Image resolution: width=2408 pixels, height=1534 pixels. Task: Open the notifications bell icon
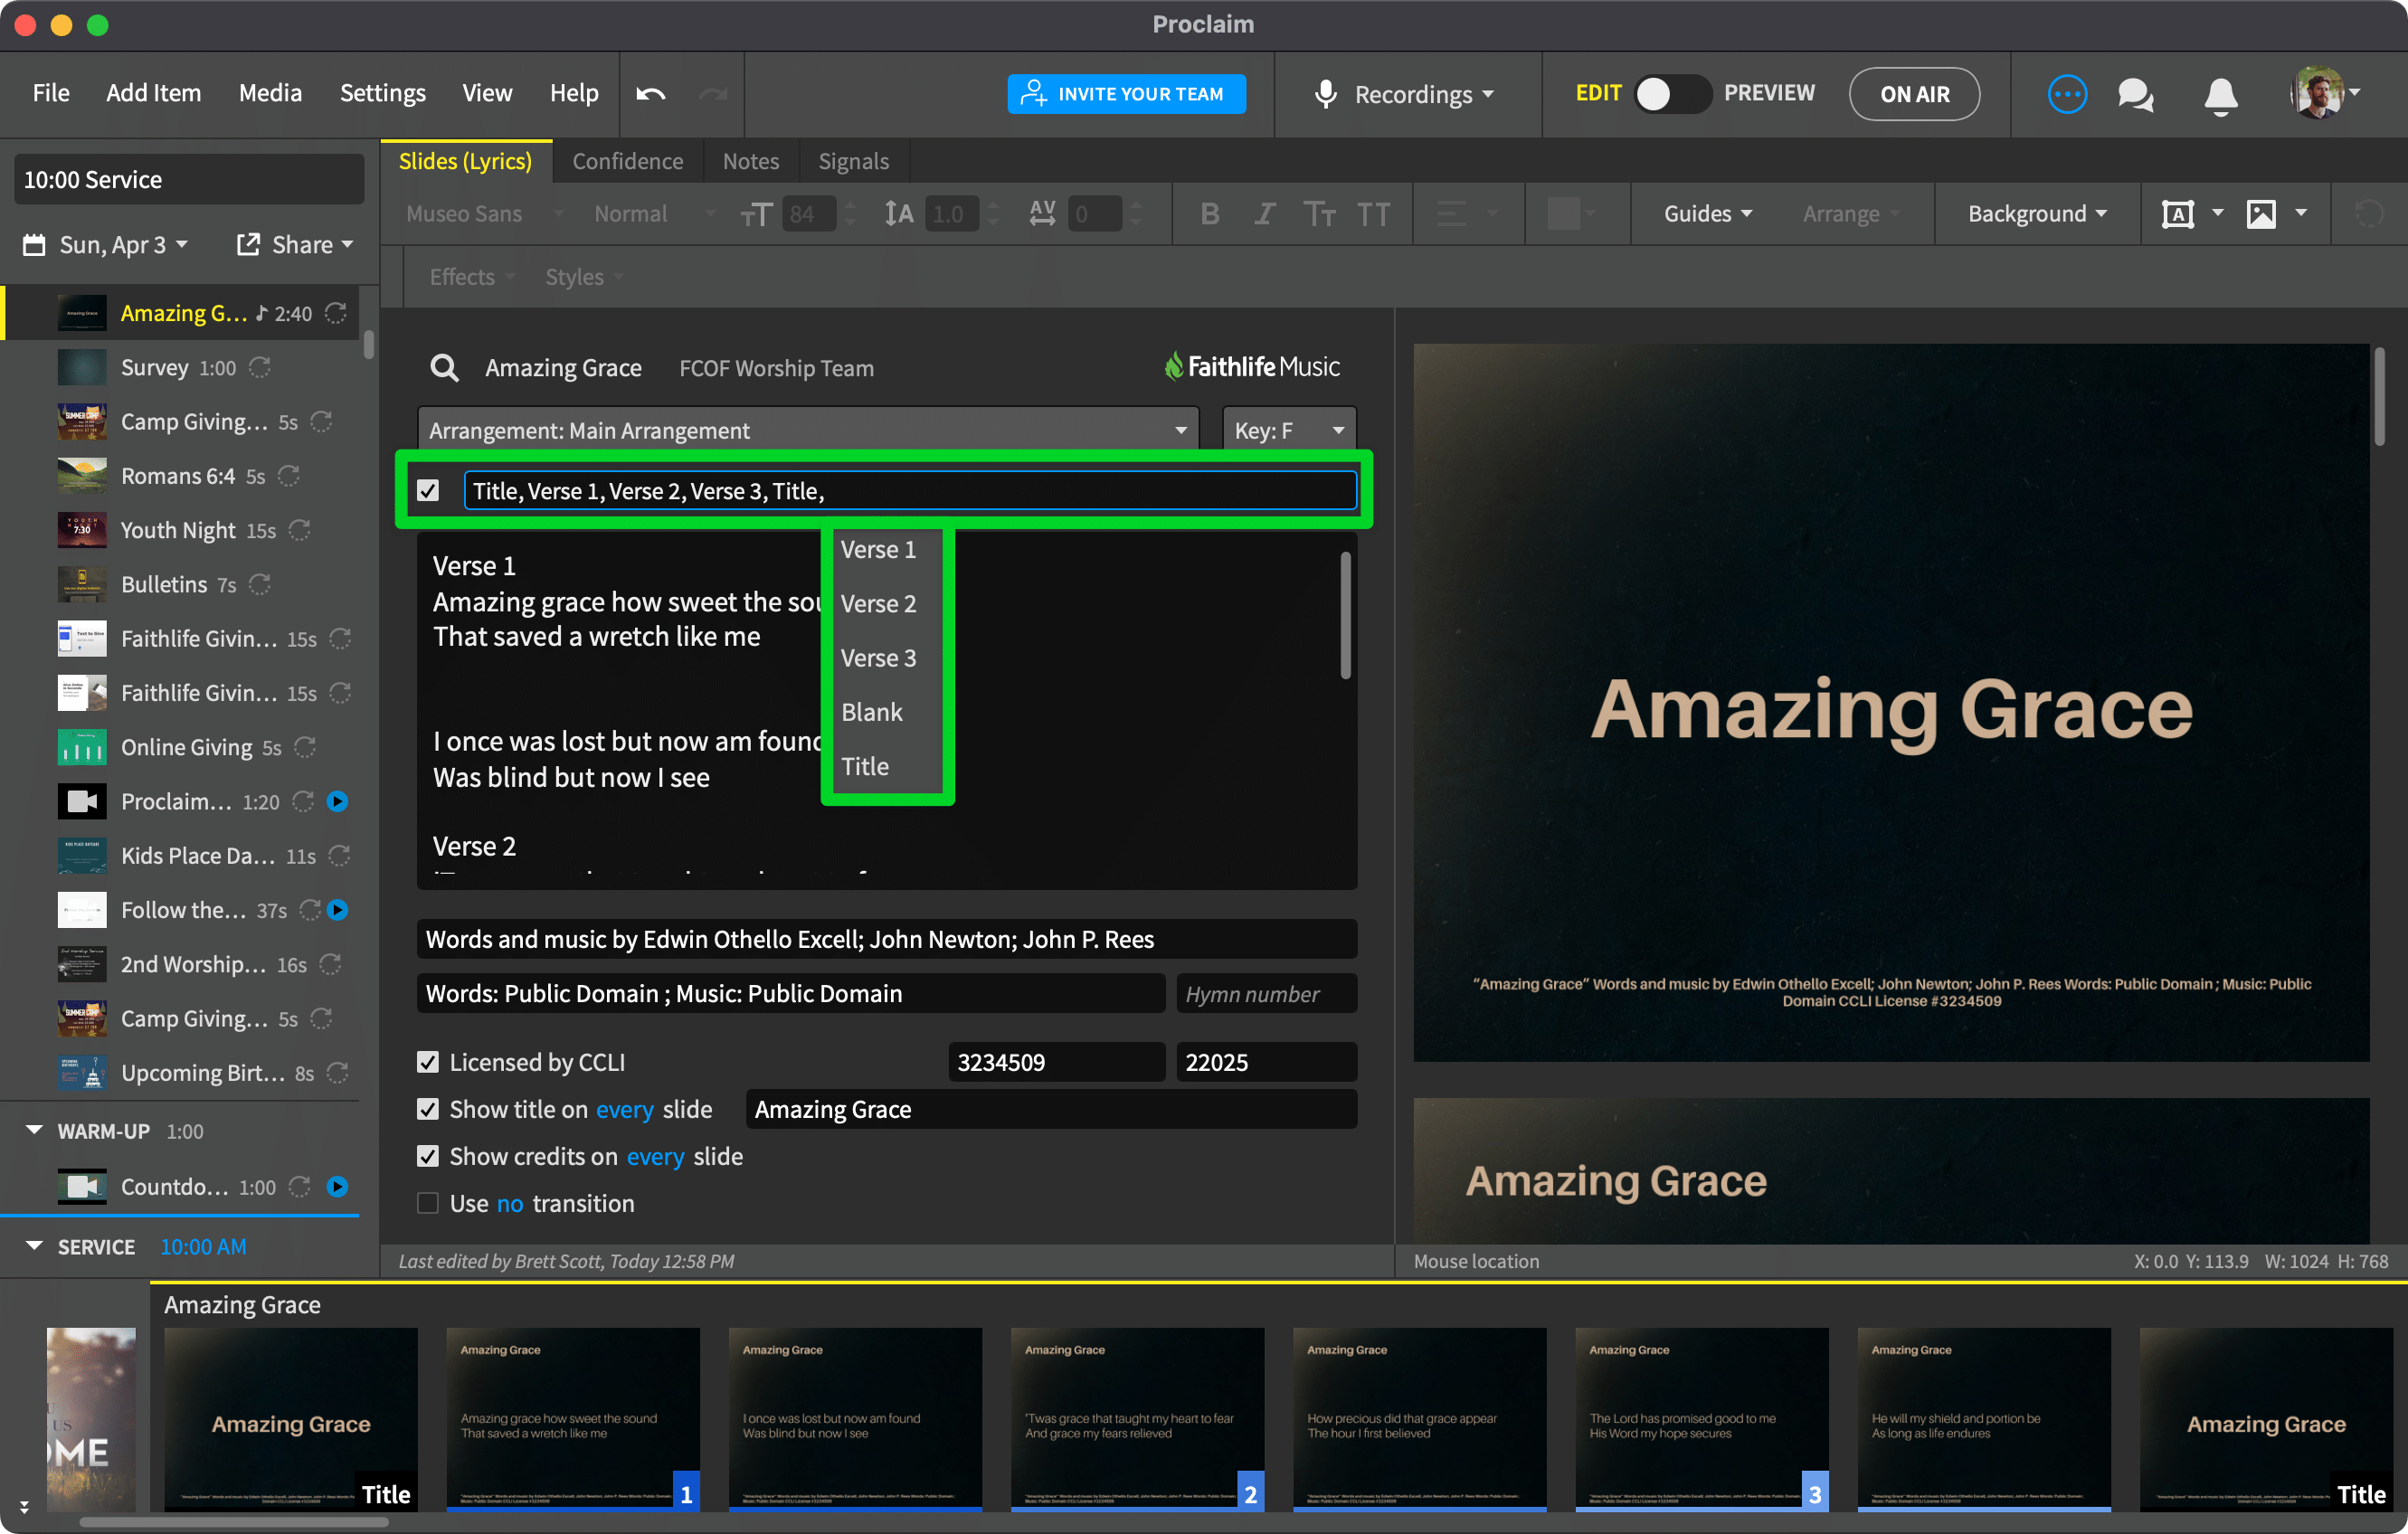click(2220, 96)
